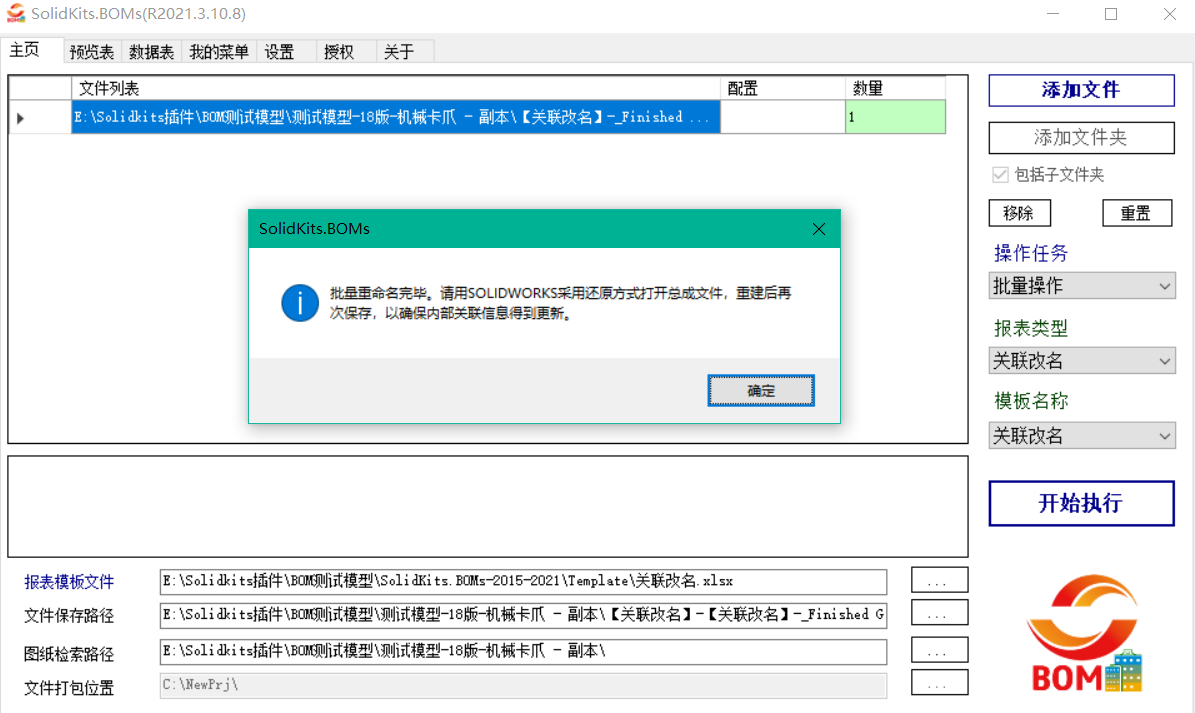1195x713 pixels.
Task: Open the 模板名称 dropdown
Action: tap(1081, 435)
